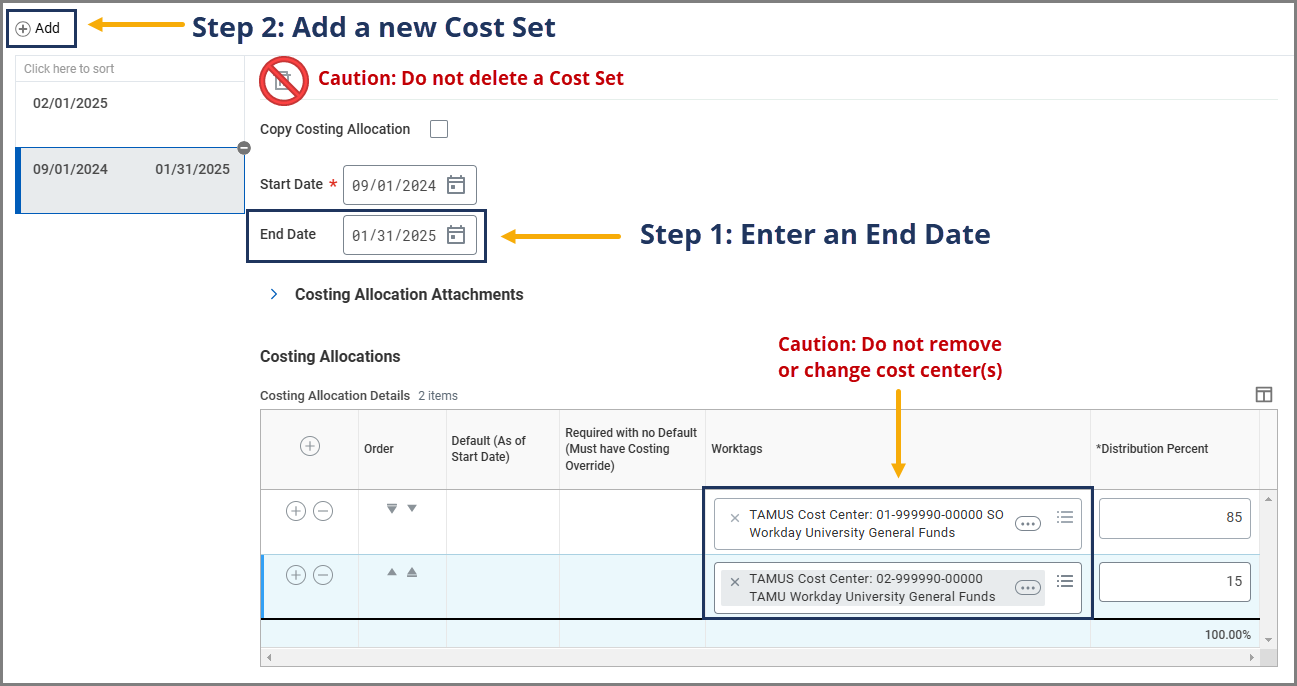
Task: Open the End Date calendar picker
Action: click(x=456, y=235)
